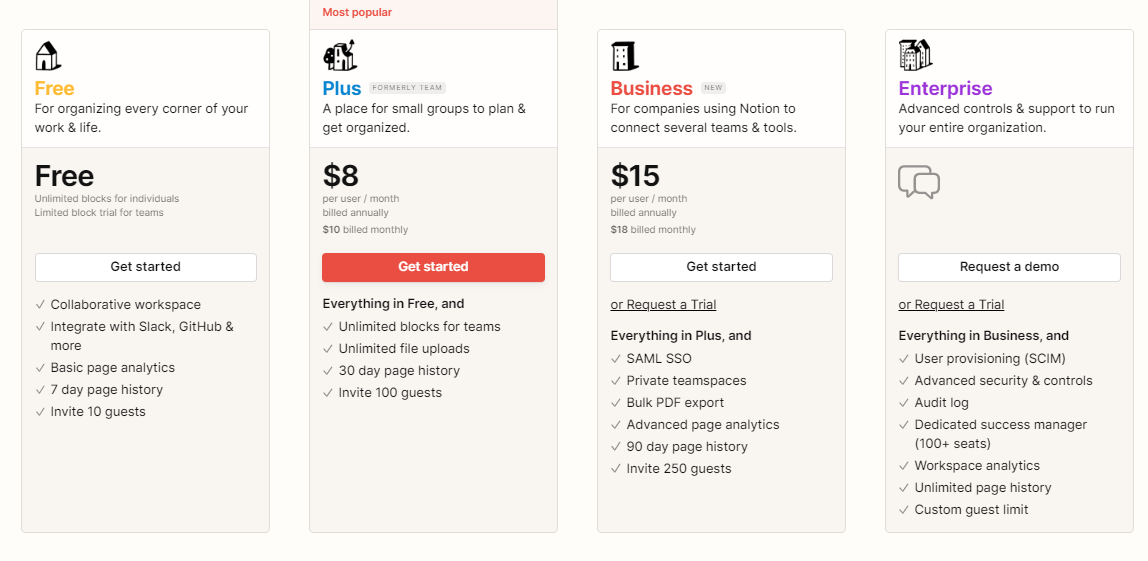Click the Business plan building icon
The image size is (1148, 561).
click(x=625, y=56)
